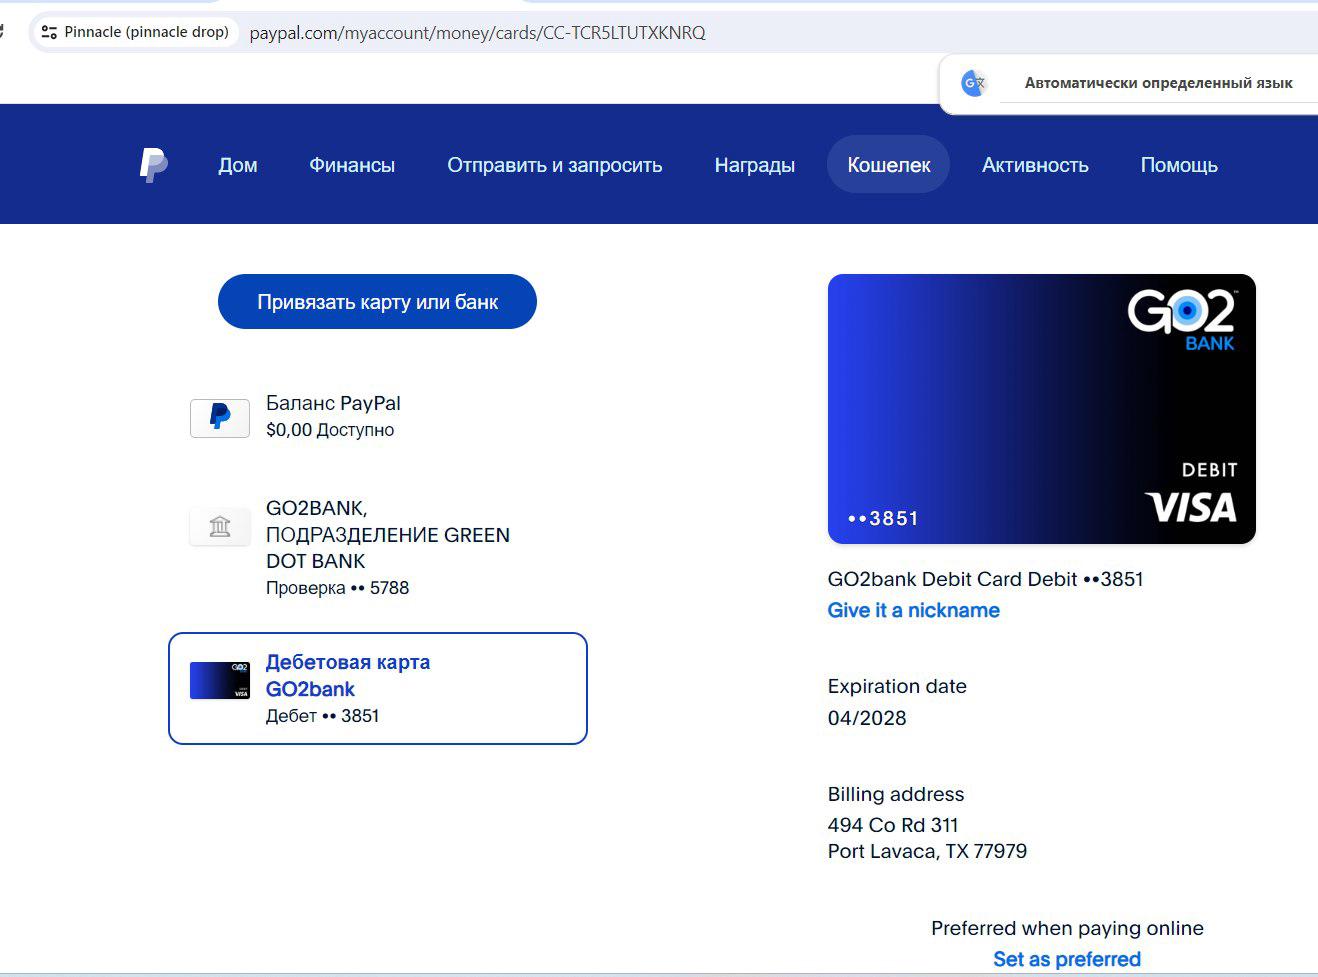1318x977 pixels.
Task: Select the Кошелек tab
Action: click(x=888, y=165)
